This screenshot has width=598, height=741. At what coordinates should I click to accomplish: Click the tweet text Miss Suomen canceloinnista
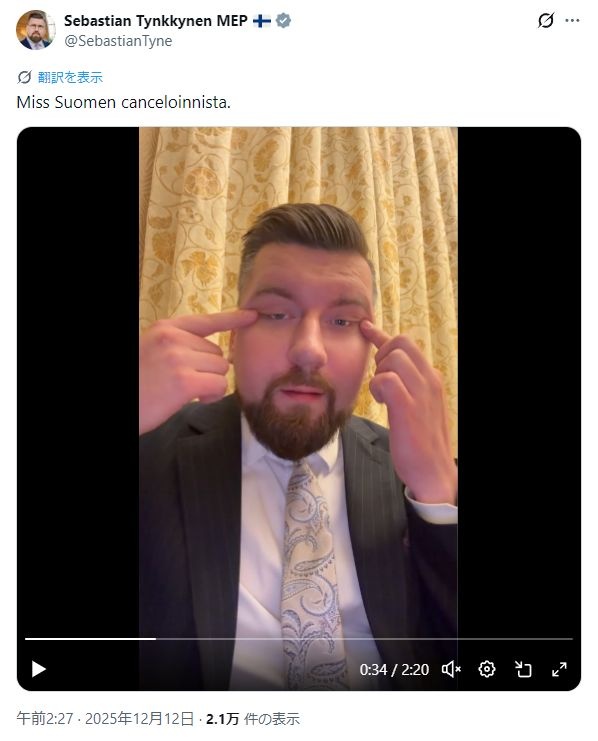pos(123,102)
